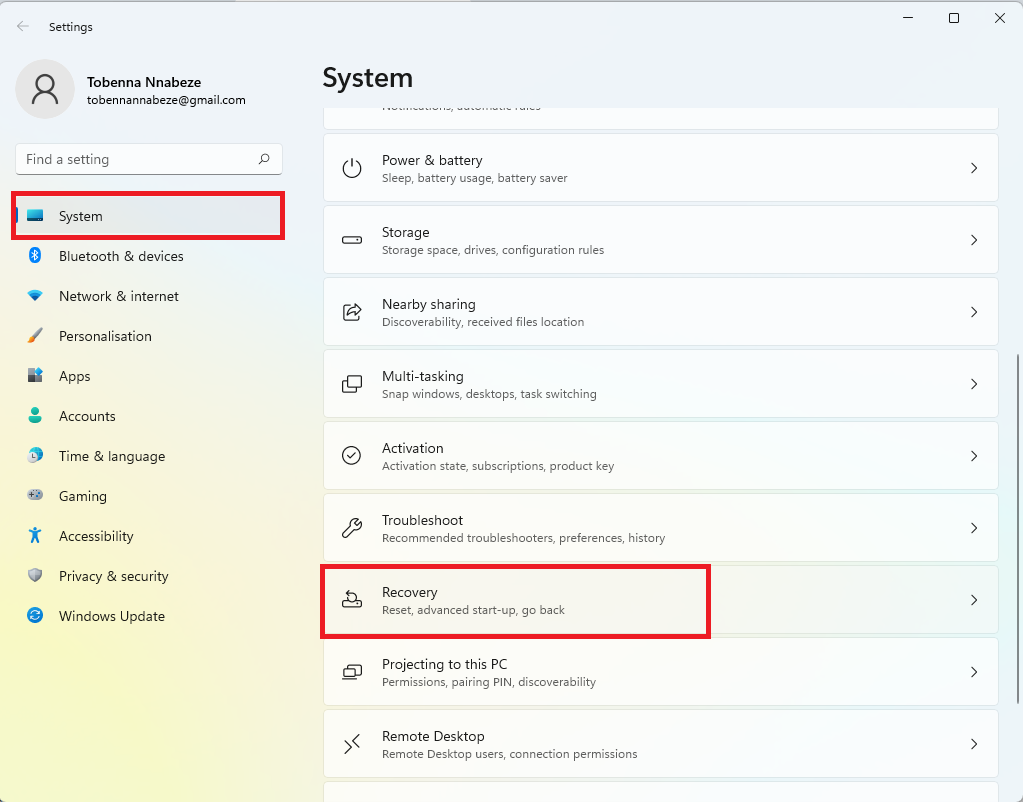Click the Windows Update icon

click(36, 616)
